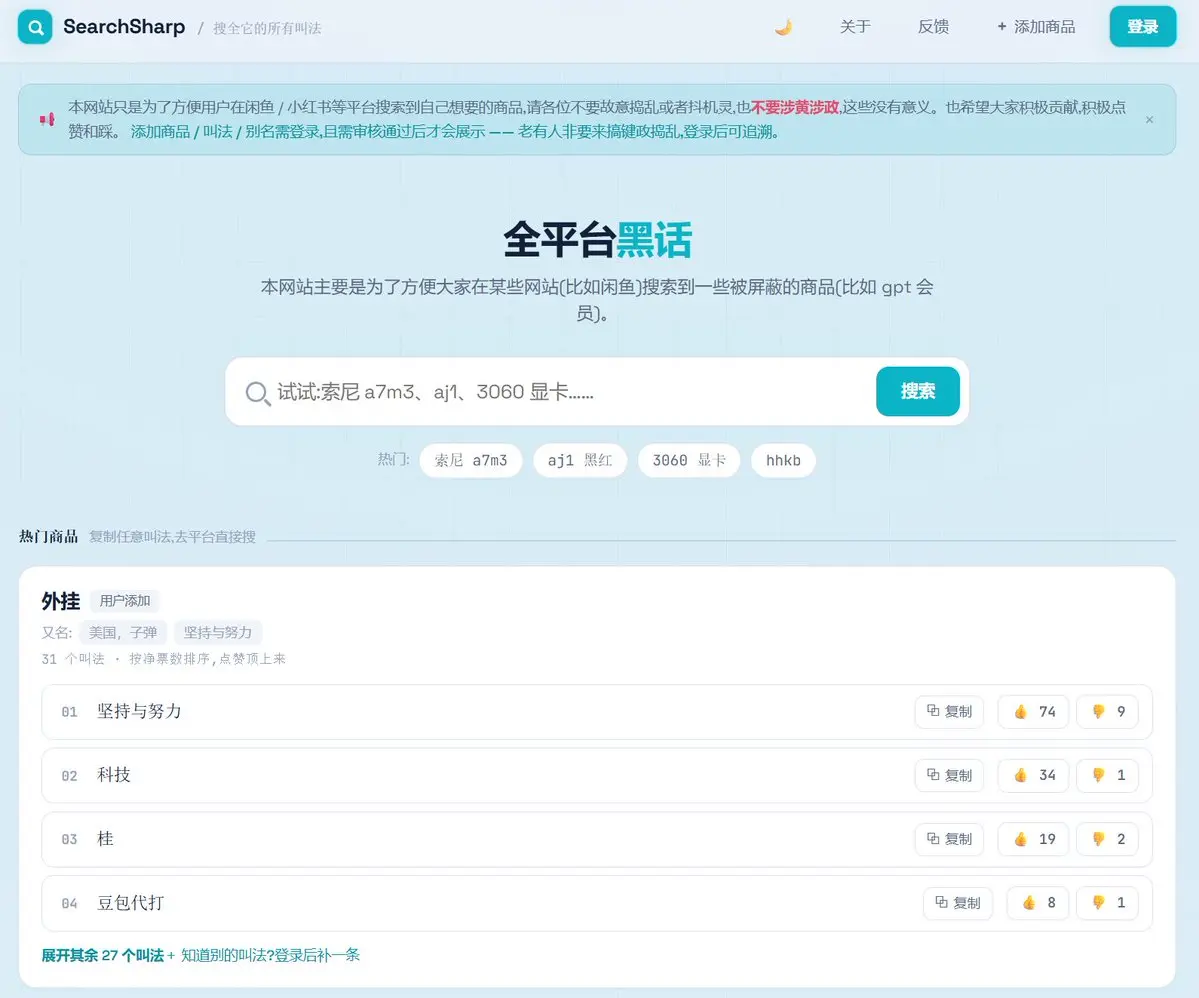The height and width of the screenshot is (998, 1199).
Task: Copy the 坚持与努力 term
Action: click(949, 712)
